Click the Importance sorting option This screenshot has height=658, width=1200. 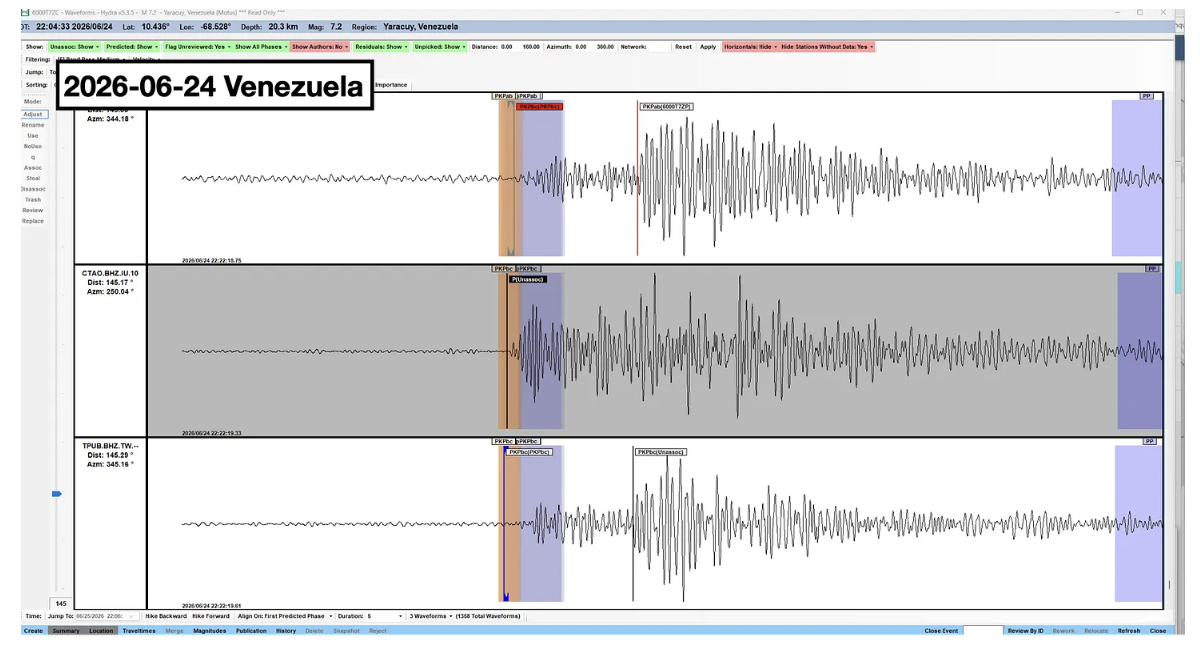pos(391,85)
